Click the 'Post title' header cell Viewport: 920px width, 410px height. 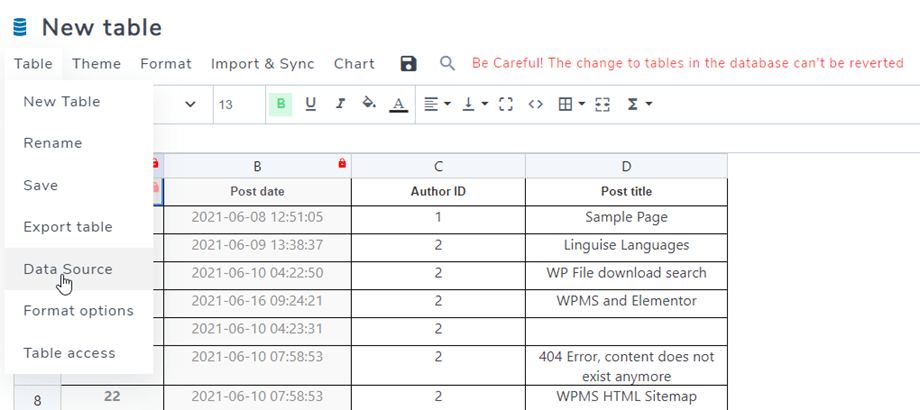(x=626, y=191)
